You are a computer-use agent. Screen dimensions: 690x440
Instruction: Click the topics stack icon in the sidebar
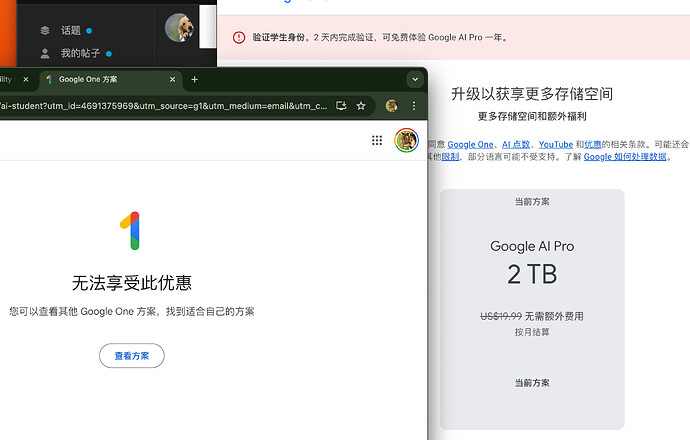44,30
